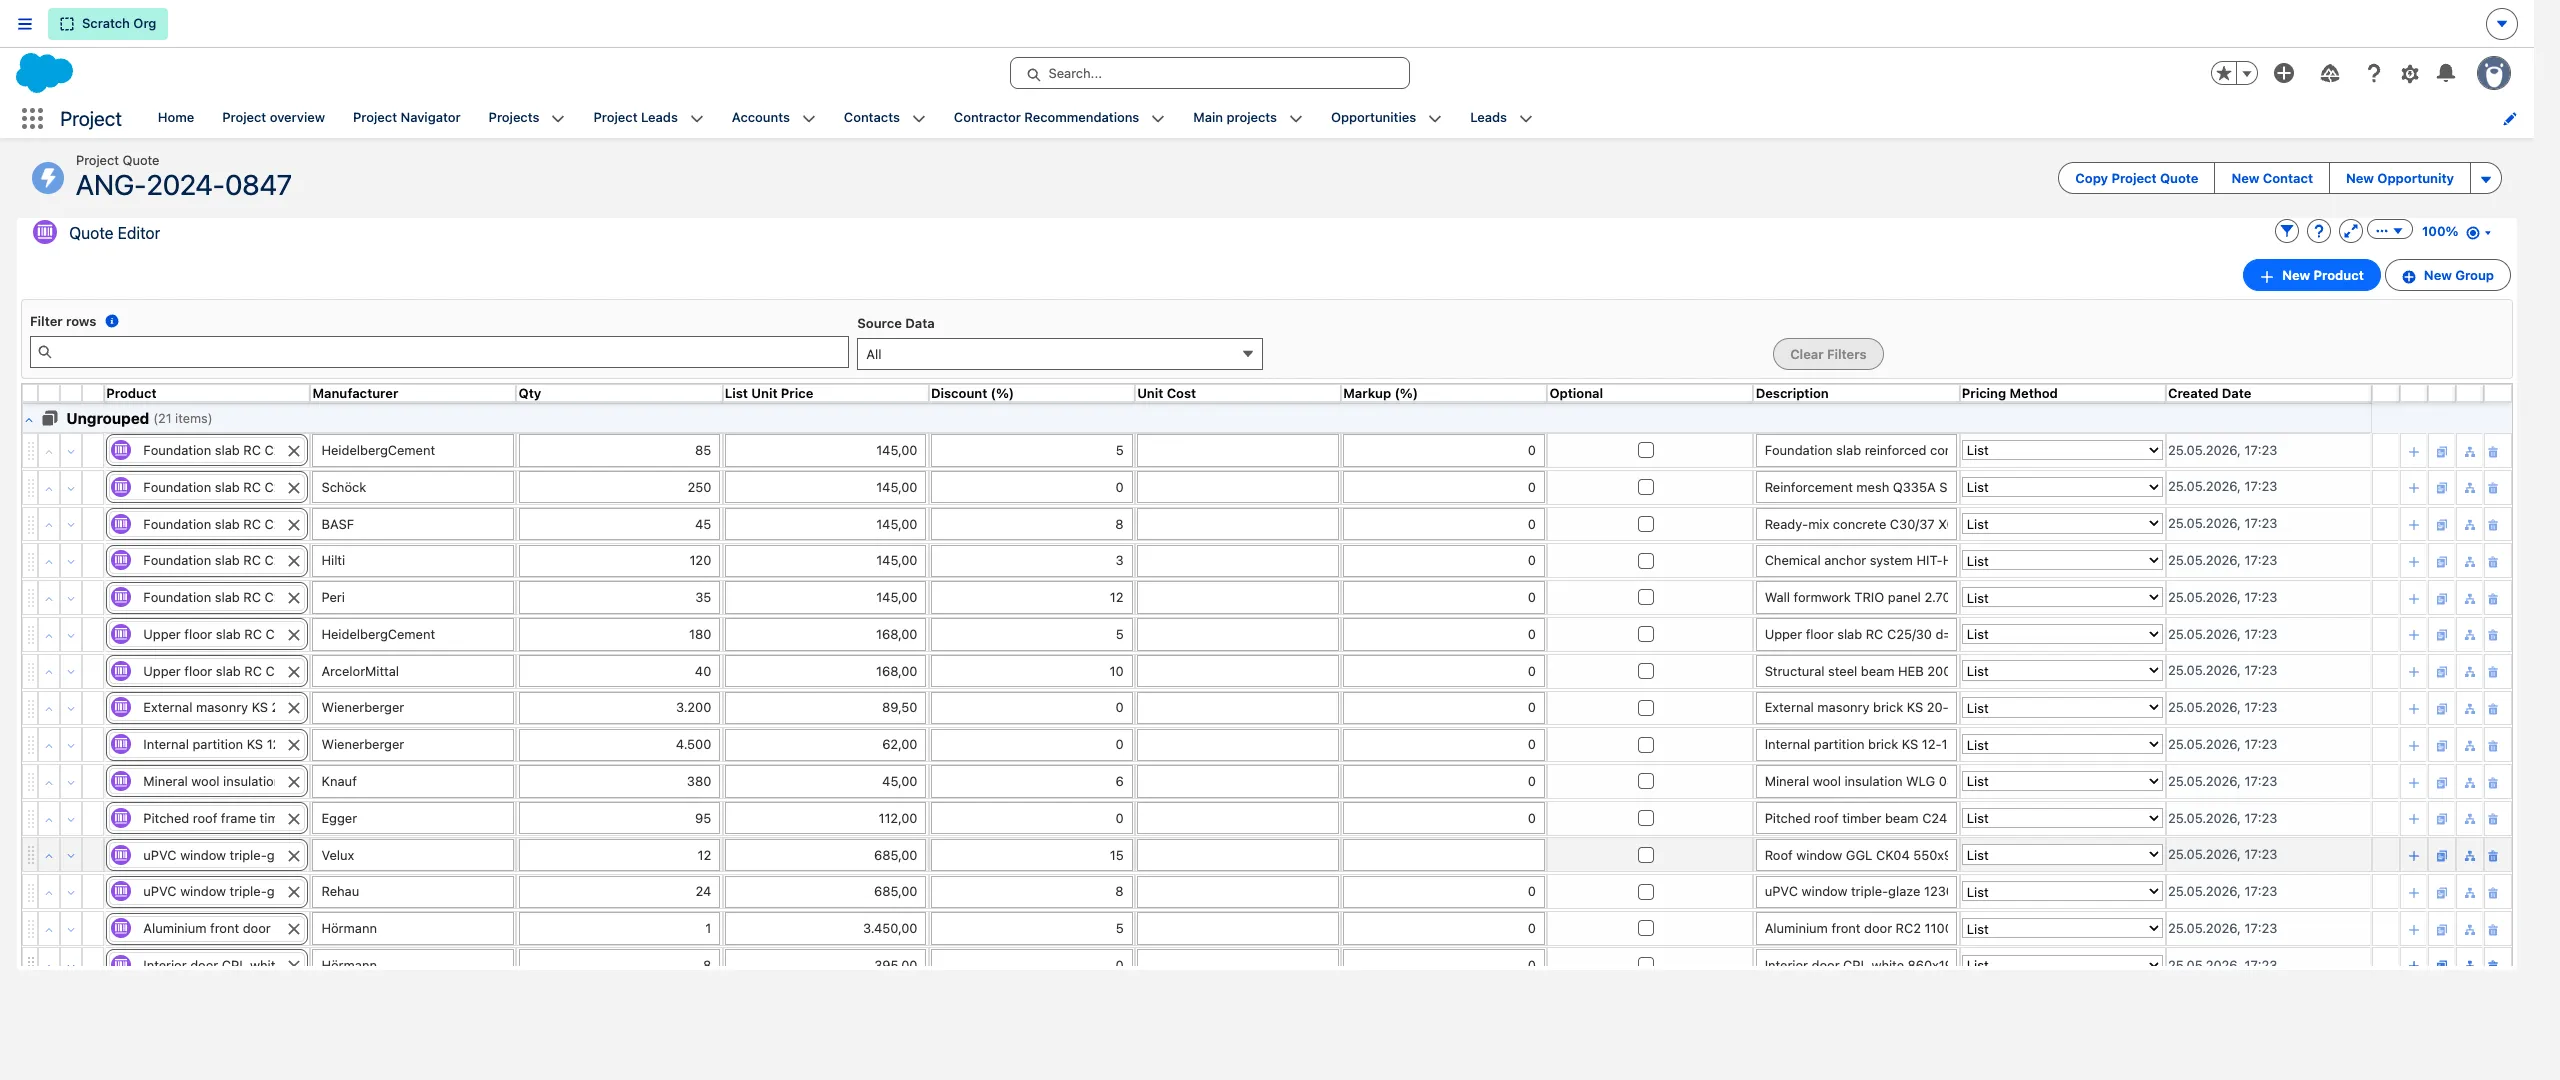Move the Knauf row down
Viewport: 2560px width, 1080px height.
[x=71, y=782]
